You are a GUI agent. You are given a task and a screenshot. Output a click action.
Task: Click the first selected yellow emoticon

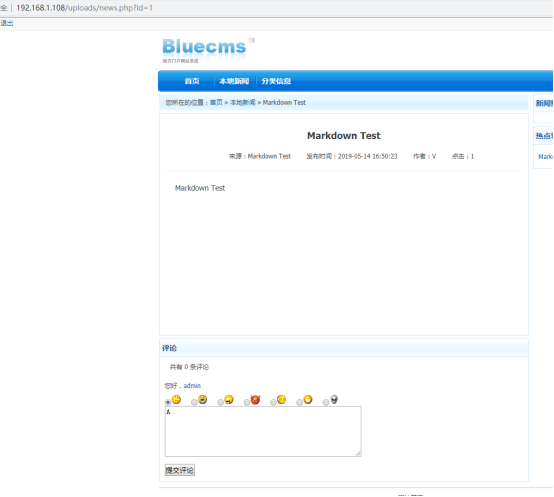pos(176,400)
